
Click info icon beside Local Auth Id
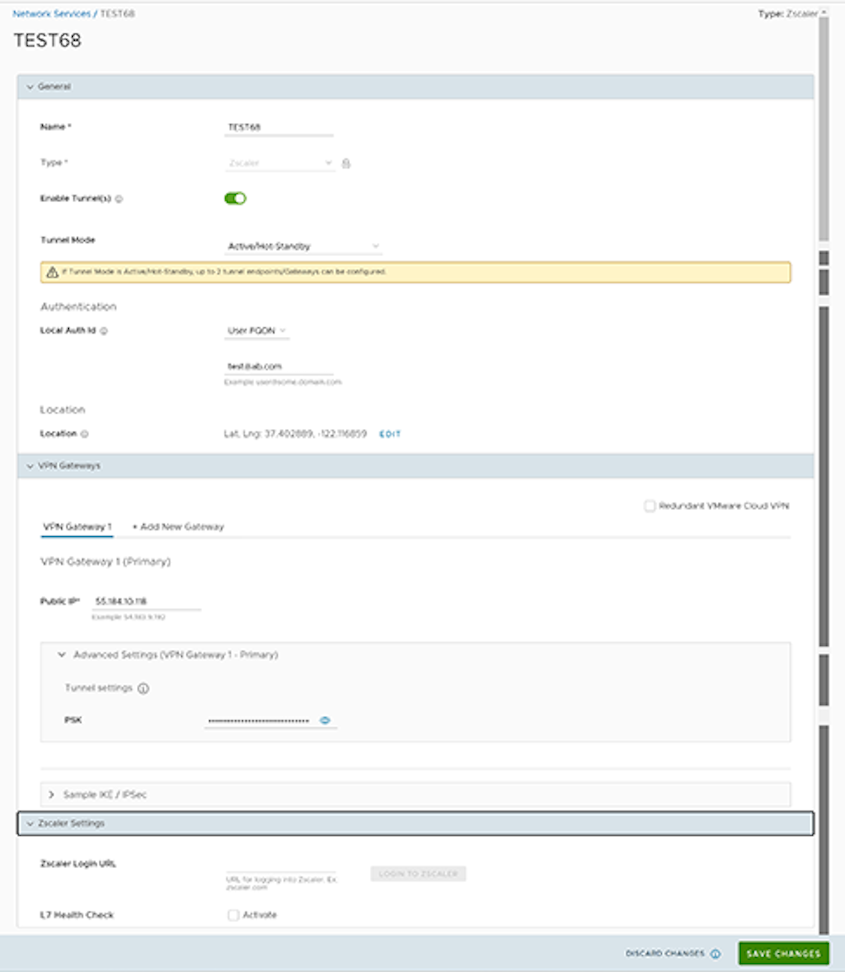tap(104, 330)
